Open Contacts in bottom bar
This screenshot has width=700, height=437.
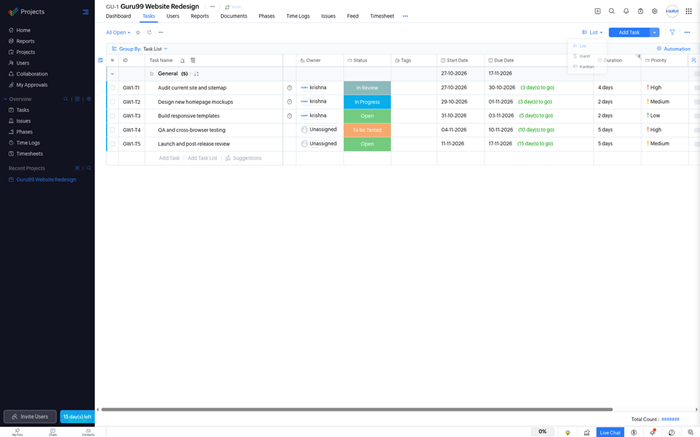(88, 432)
